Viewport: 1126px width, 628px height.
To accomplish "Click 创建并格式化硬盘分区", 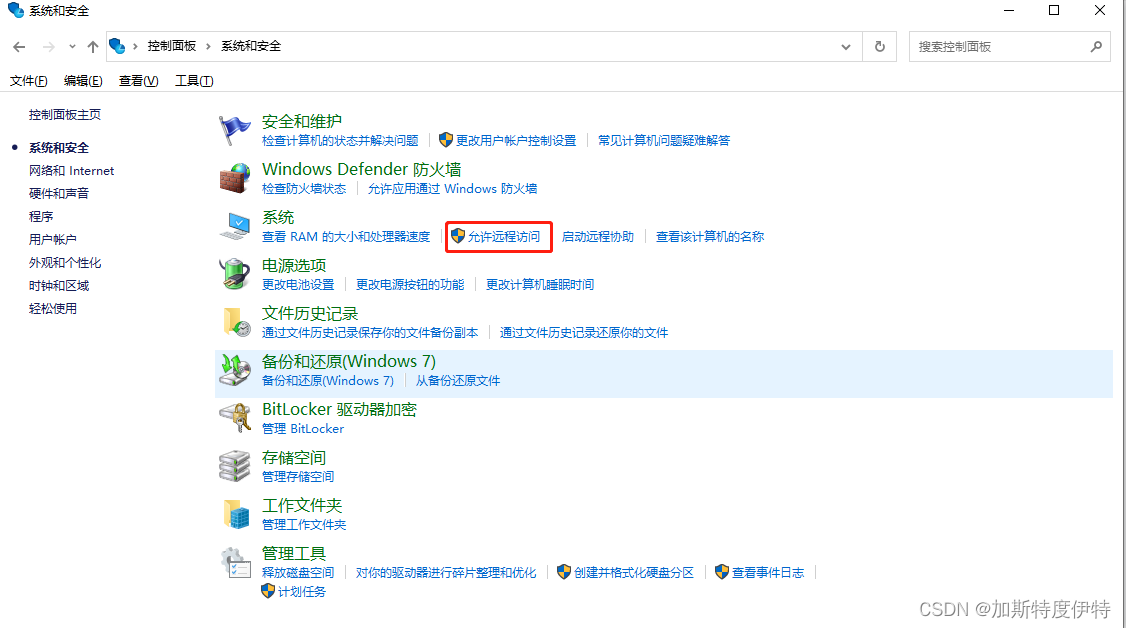I will (633, 573).
